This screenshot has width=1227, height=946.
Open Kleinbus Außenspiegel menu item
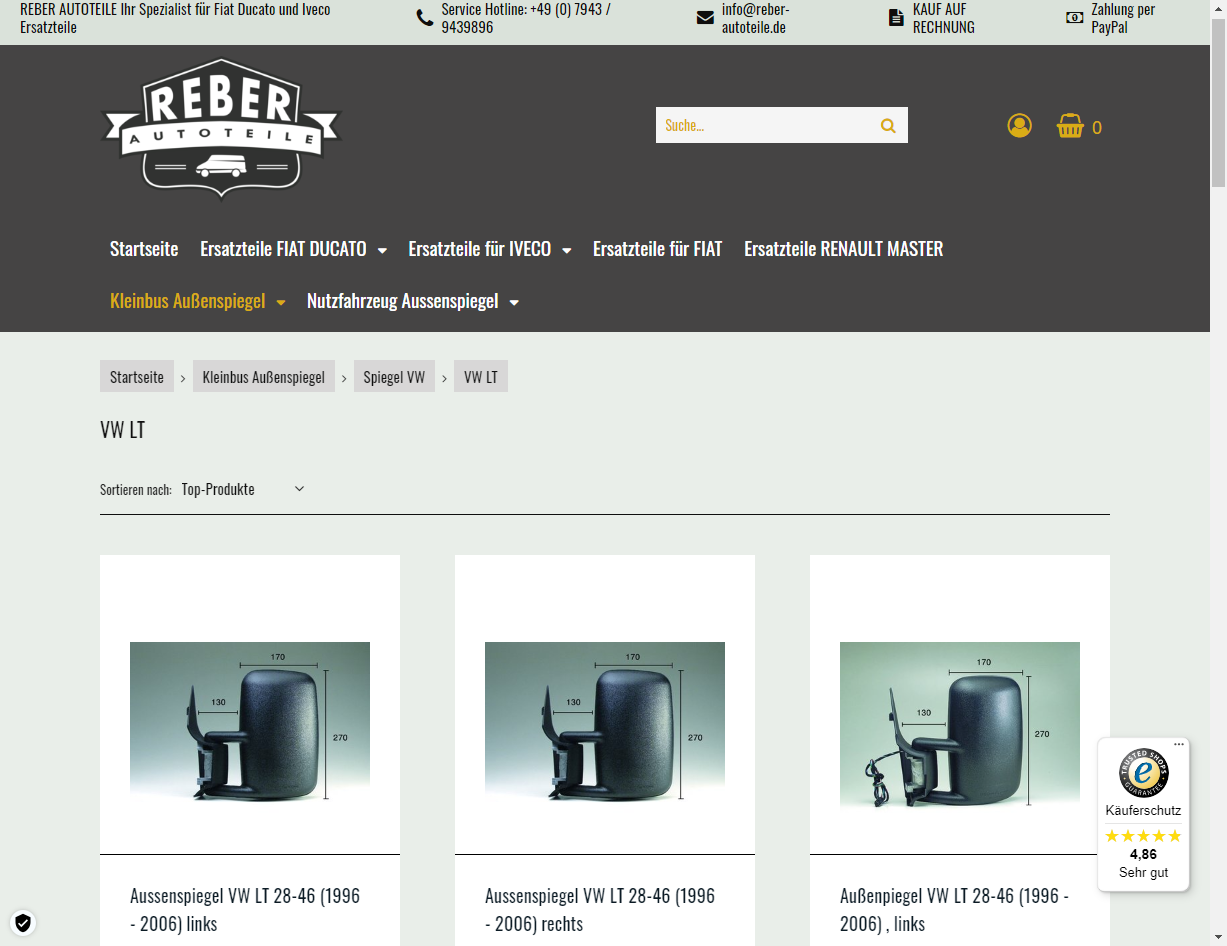point(187,301)
